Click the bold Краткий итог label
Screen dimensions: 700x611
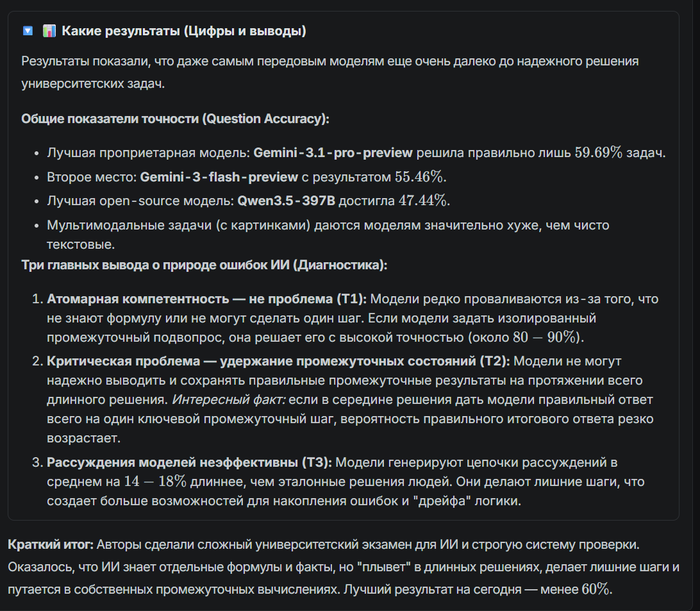click(x=50, y=544)
